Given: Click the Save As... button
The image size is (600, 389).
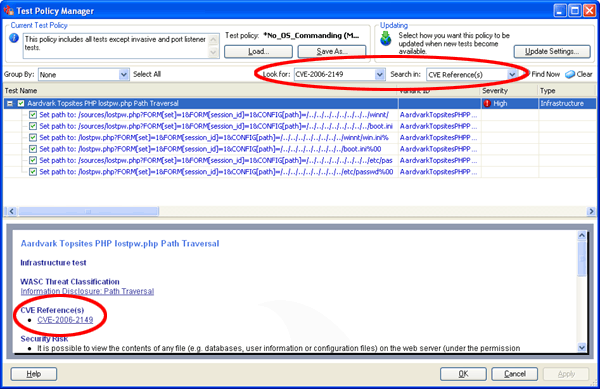Looking at the screenshot, I should point(332,51).
